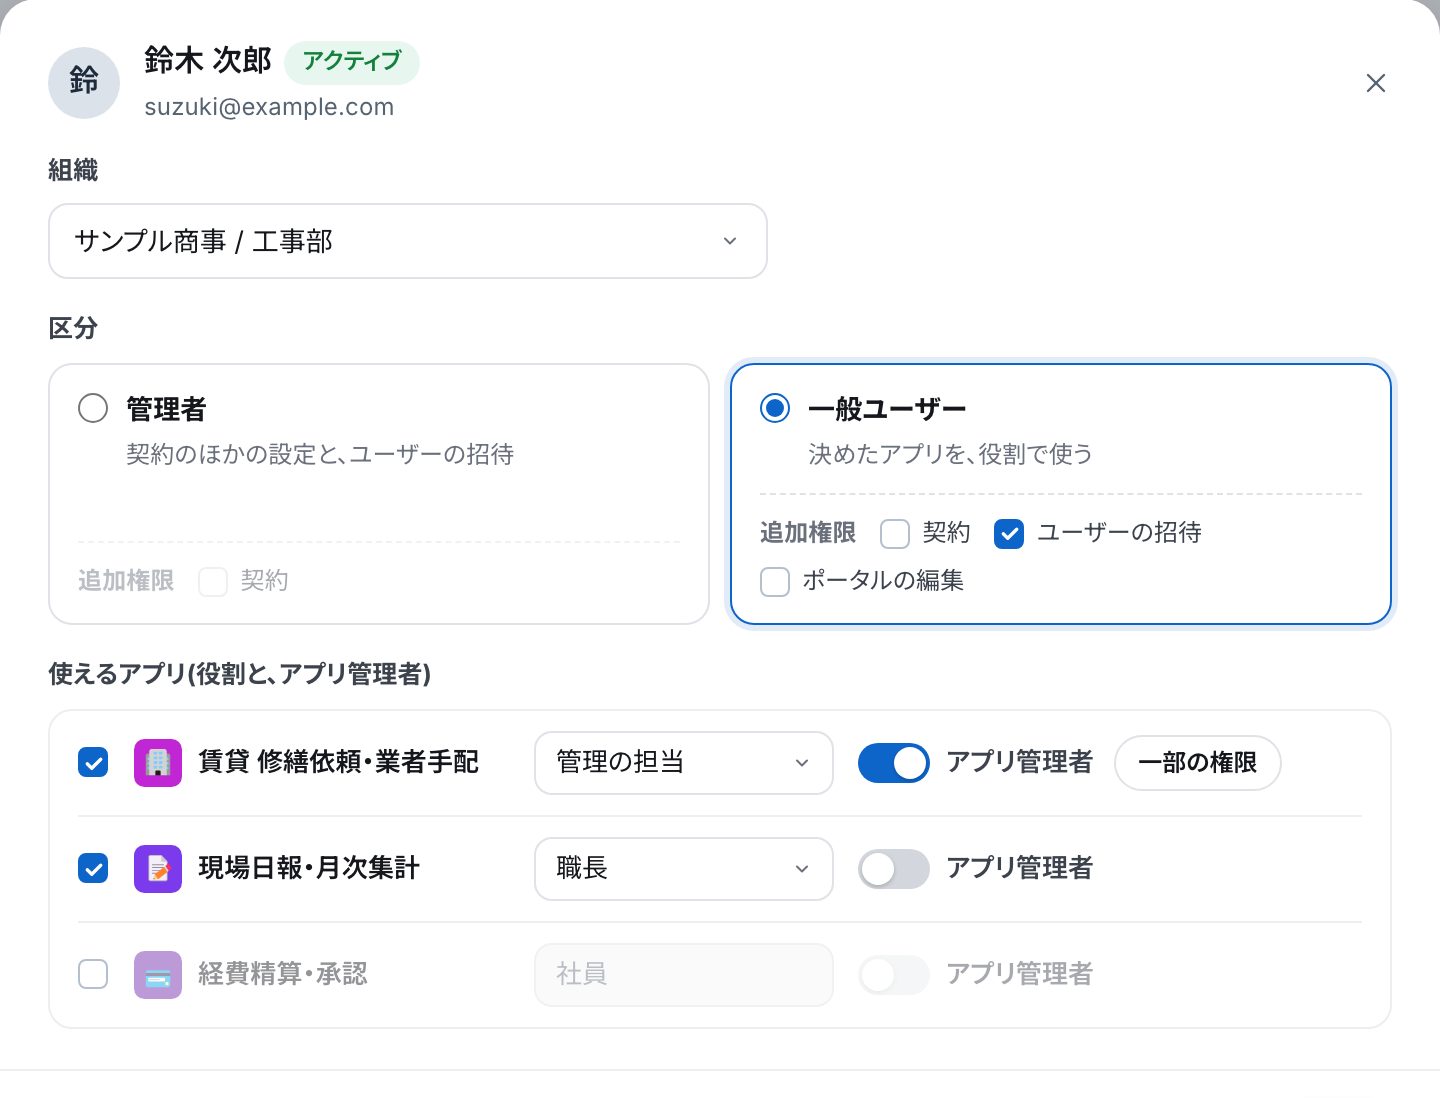The image size is (1440, 1098).
Task: Open the 職長 role dropdown
Action: pyautogui.click(x=684, y=869)
